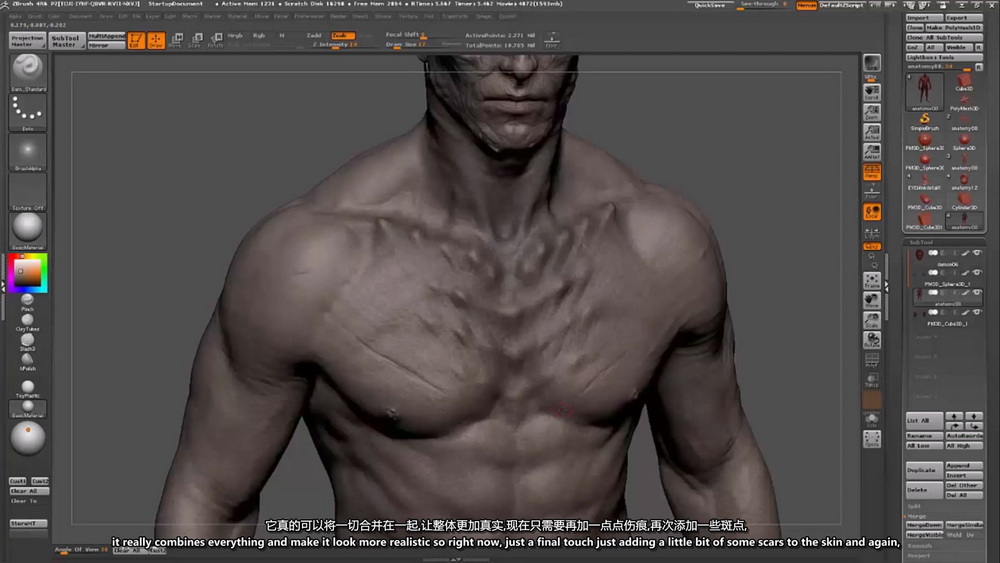Click the MergeDown button
Viewport: 1000px width, 563px height.
pos(924,525)
